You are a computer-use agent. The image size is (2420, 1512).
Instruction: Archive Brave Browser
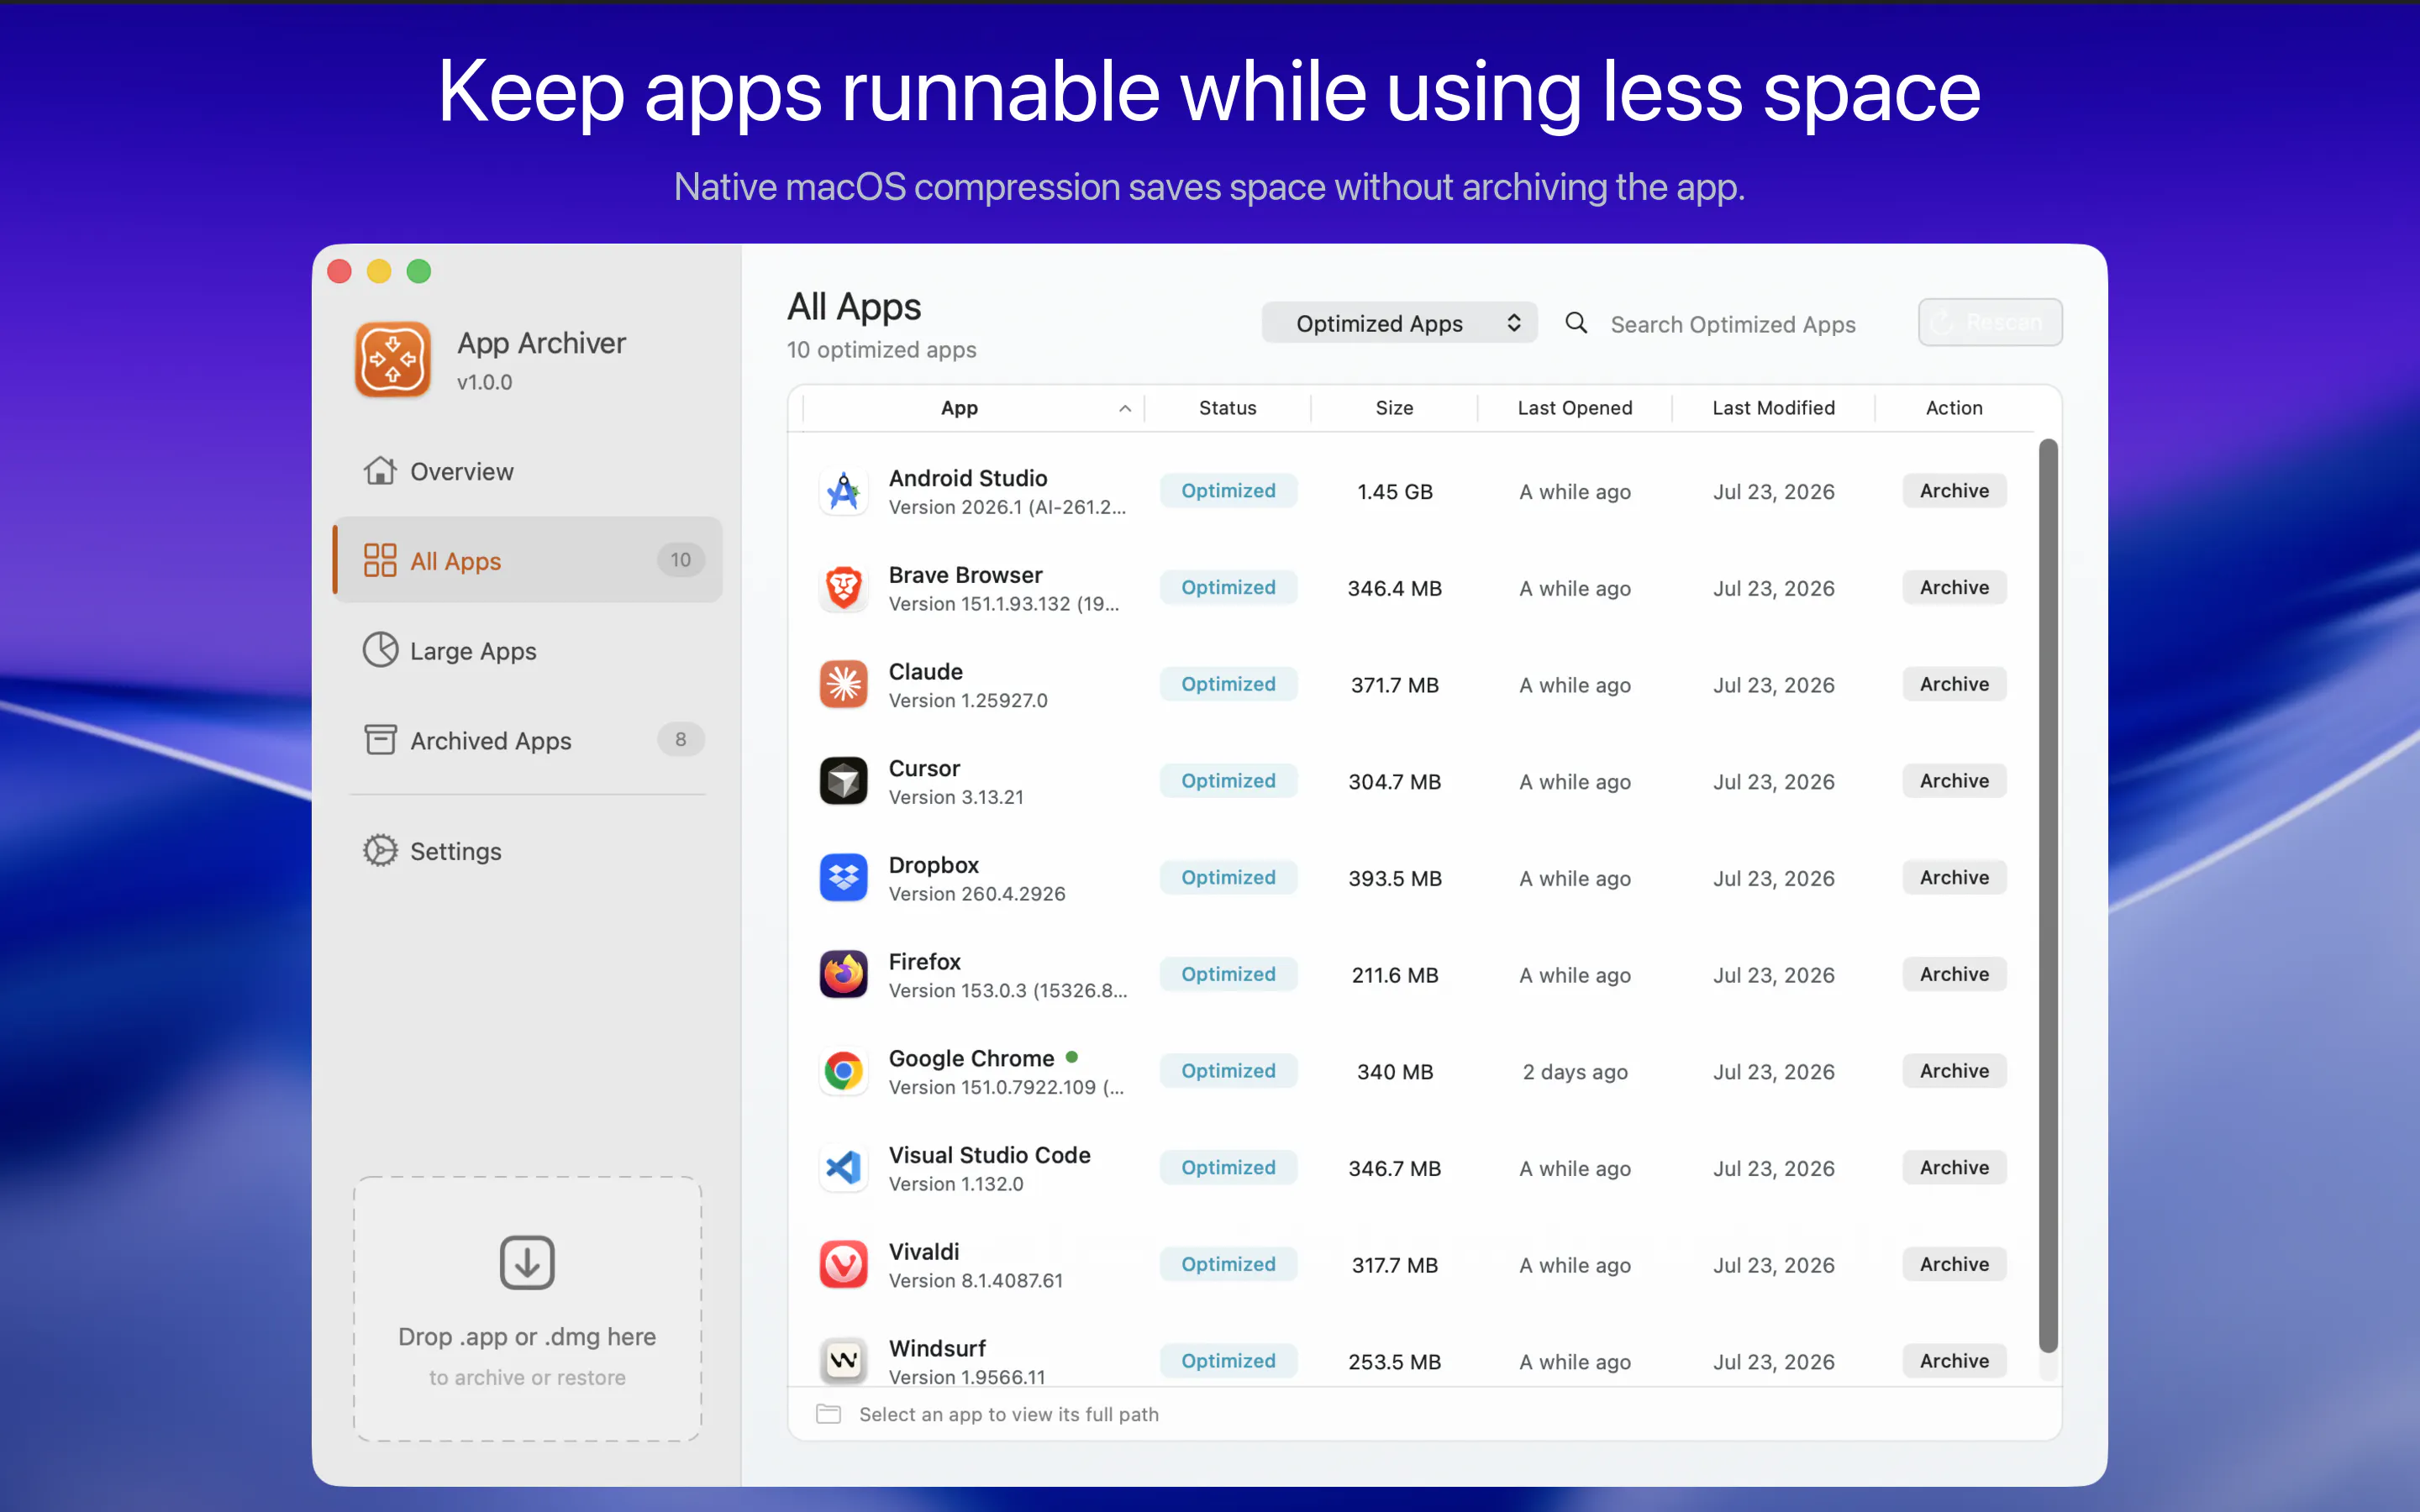coord(1954,588)
